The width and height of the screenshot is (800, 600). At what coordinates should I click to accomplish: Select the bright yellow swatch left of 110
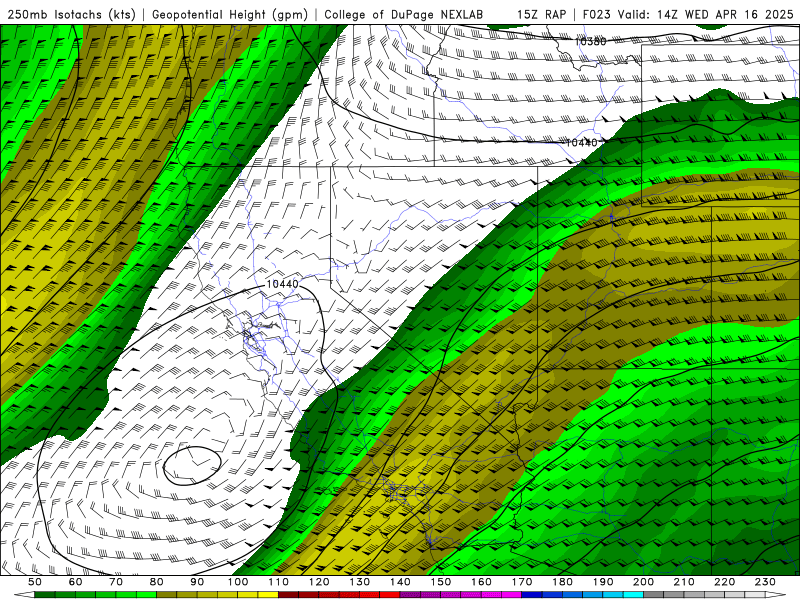tap(268, 594)
